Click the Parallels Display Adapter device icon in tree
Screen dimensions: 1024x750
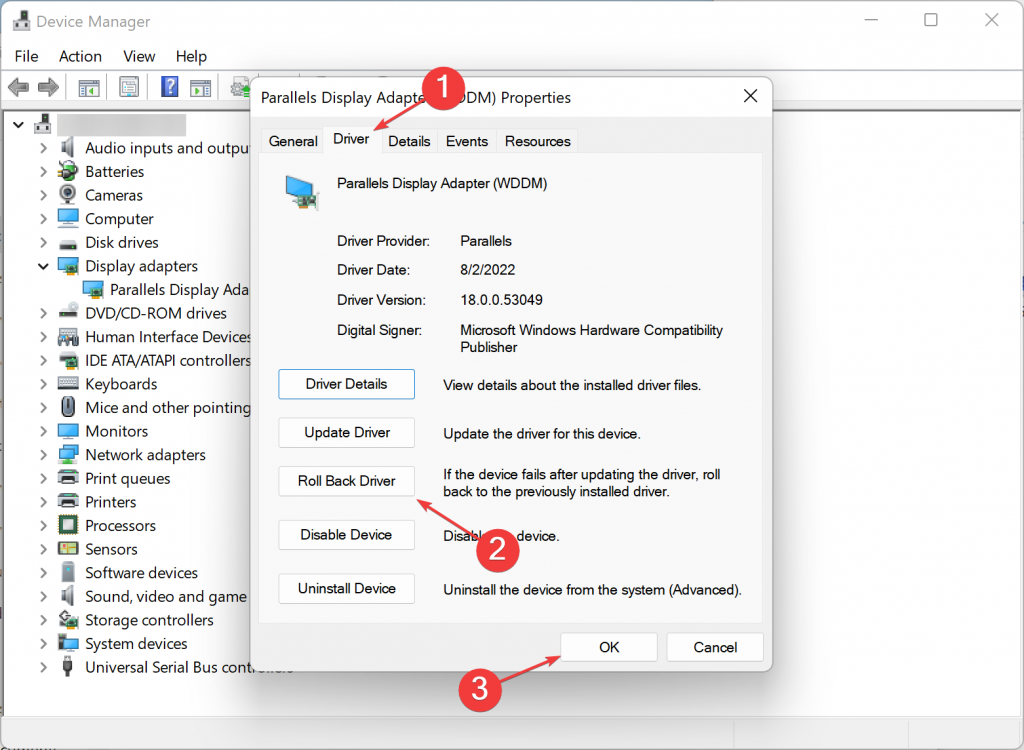point(93,289)
